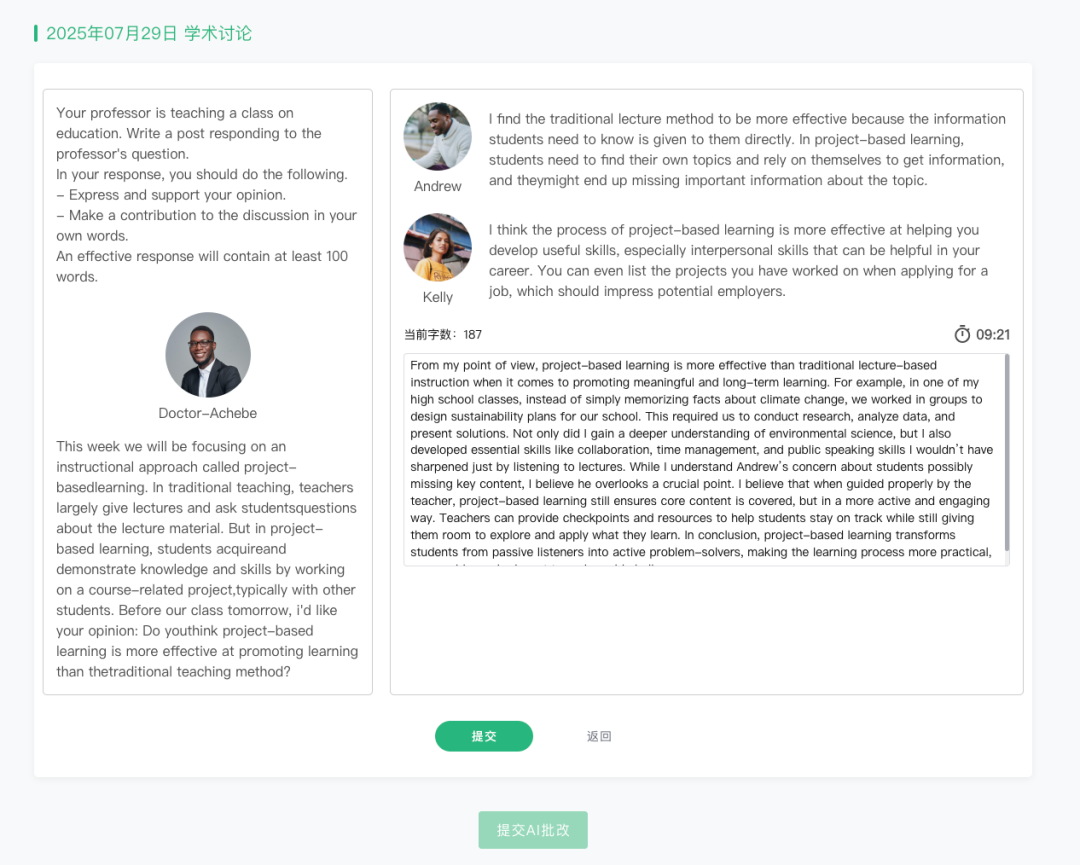Click the 'at least 100 words' requirement sentence
This screenshot has height=865, width=1080.
coord(202,266)
